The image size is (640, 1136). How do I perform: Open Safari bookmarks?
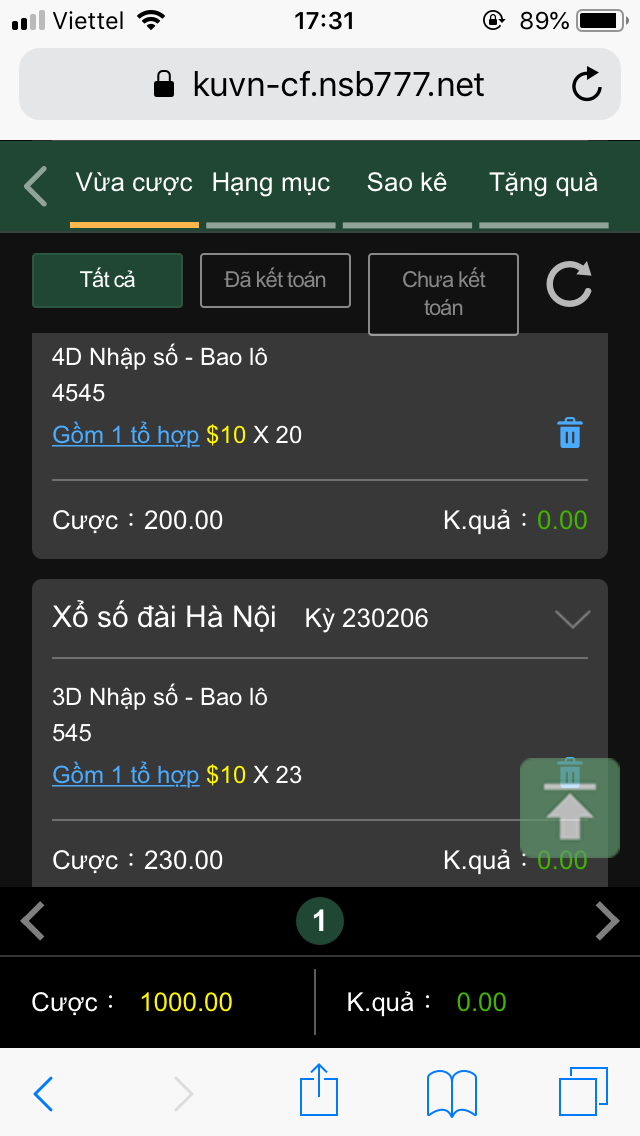point(451,1092)
